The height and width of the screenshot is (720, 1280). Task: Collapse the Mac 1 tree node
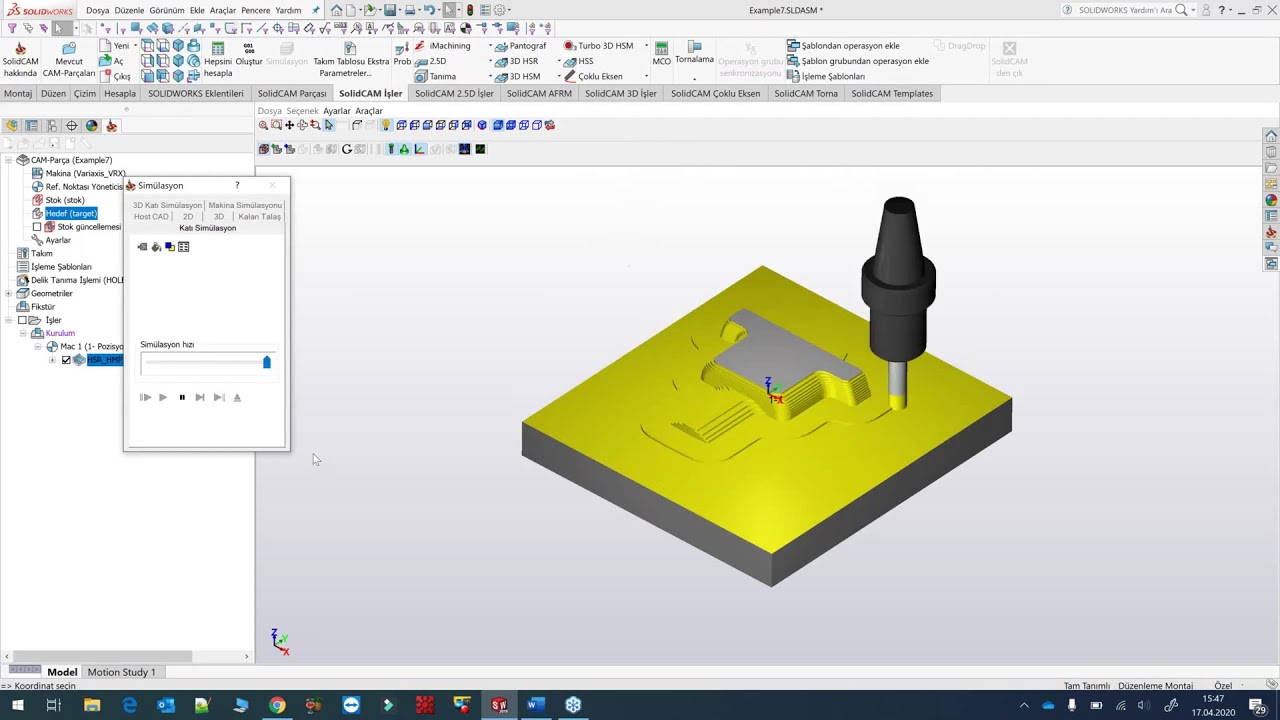[38, 347]
